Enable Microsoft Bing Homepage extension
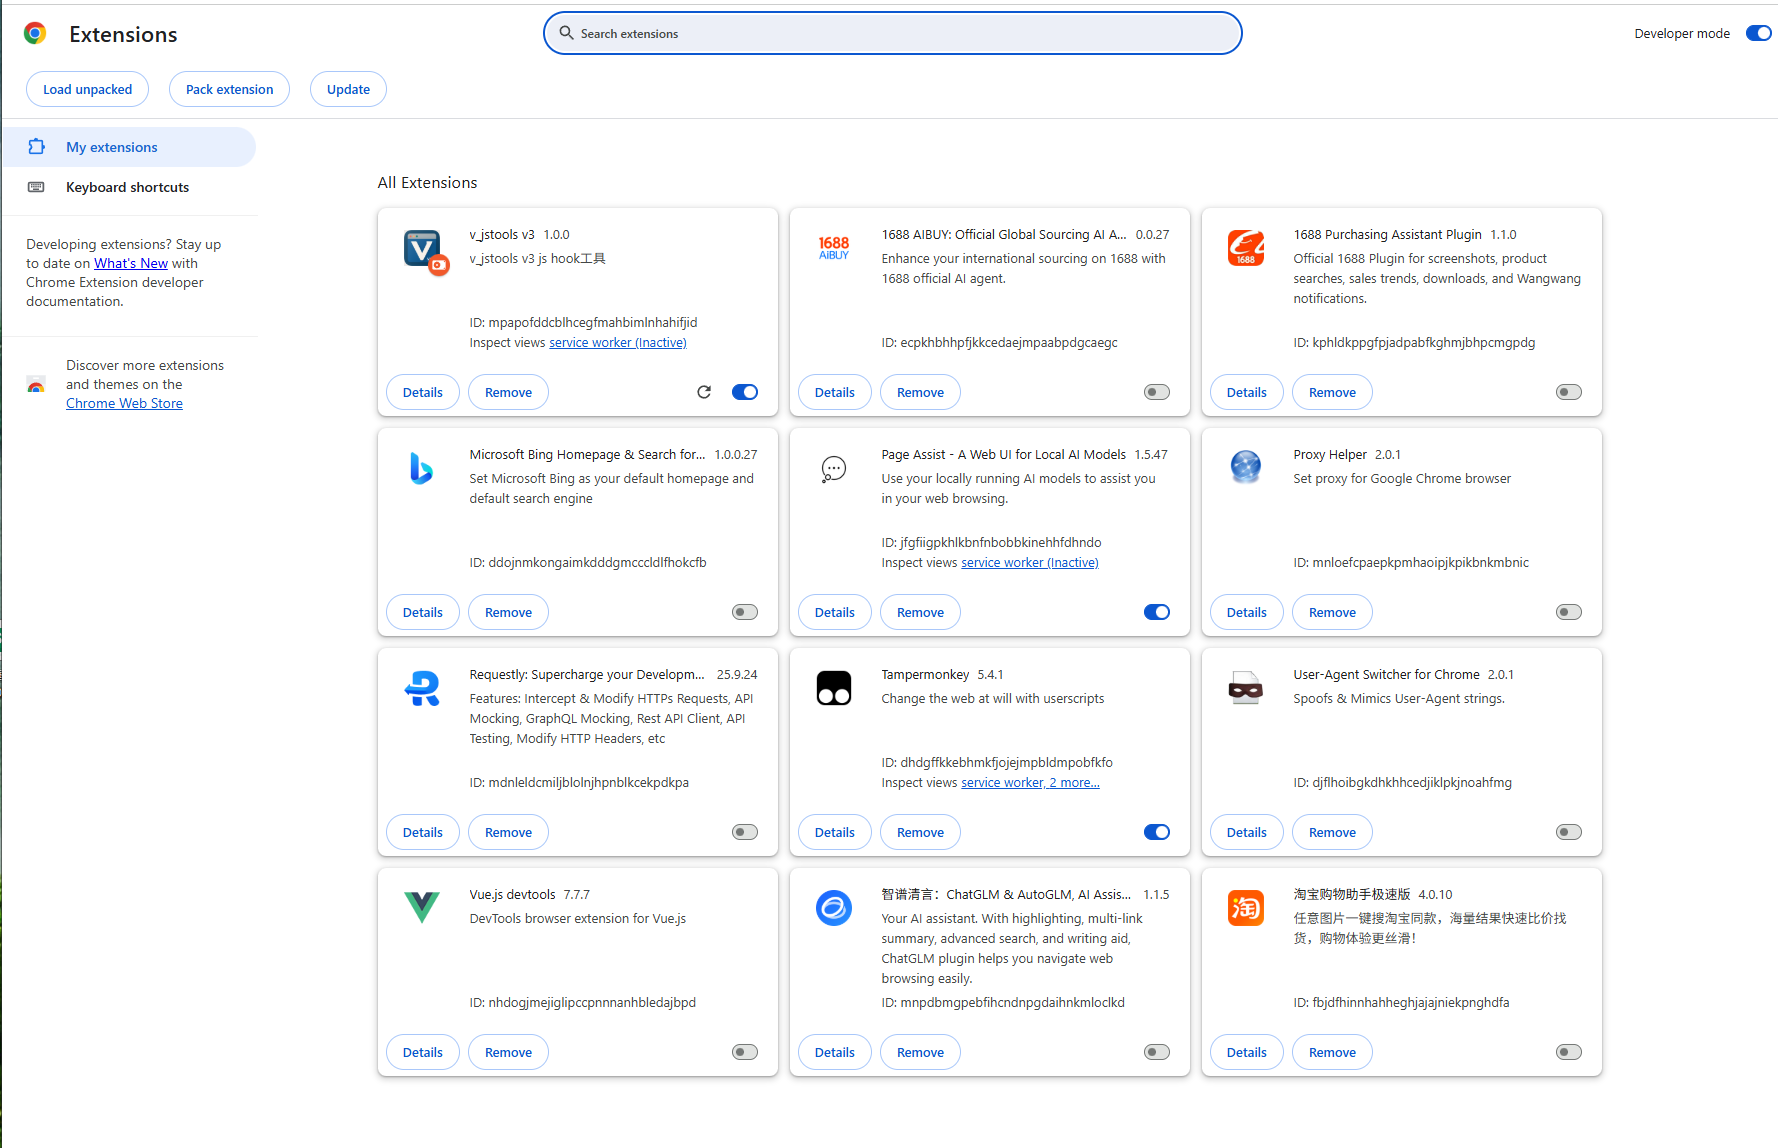This screenshot has width=1778, height=1148. (745, 612)
